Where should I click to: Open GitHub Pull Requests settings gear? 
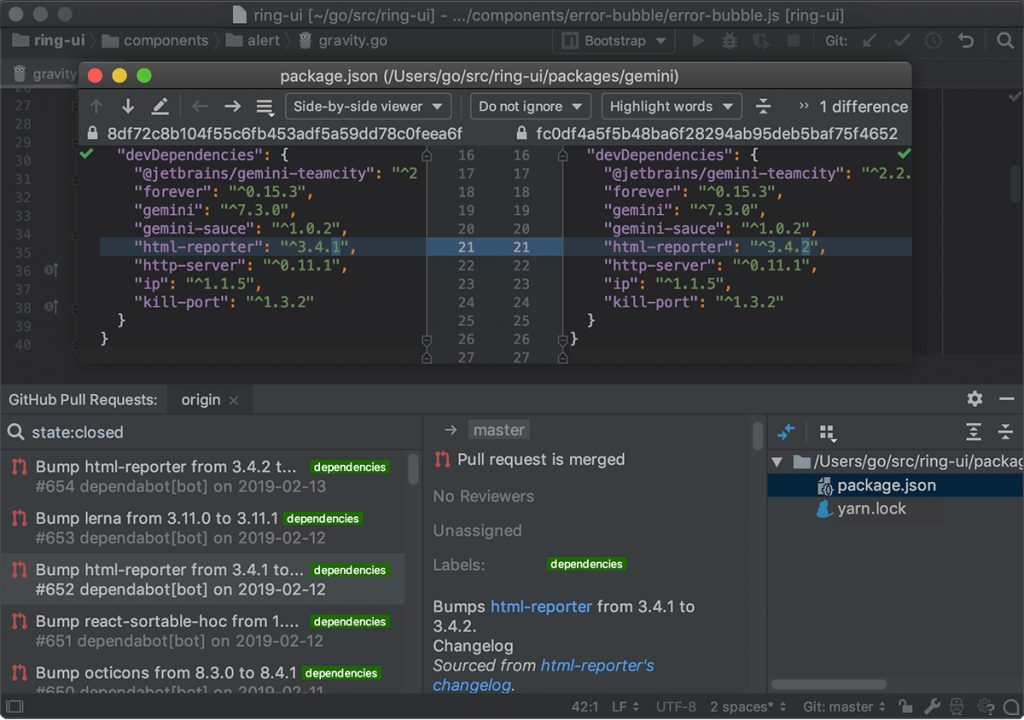(974, 399)
